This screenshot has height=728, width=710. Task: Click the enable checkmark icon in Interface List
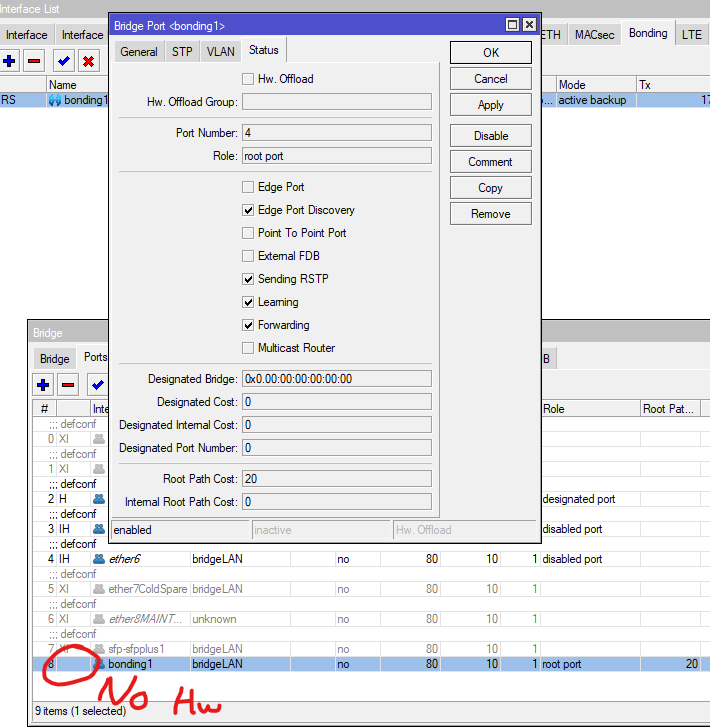tap(64, 61)
